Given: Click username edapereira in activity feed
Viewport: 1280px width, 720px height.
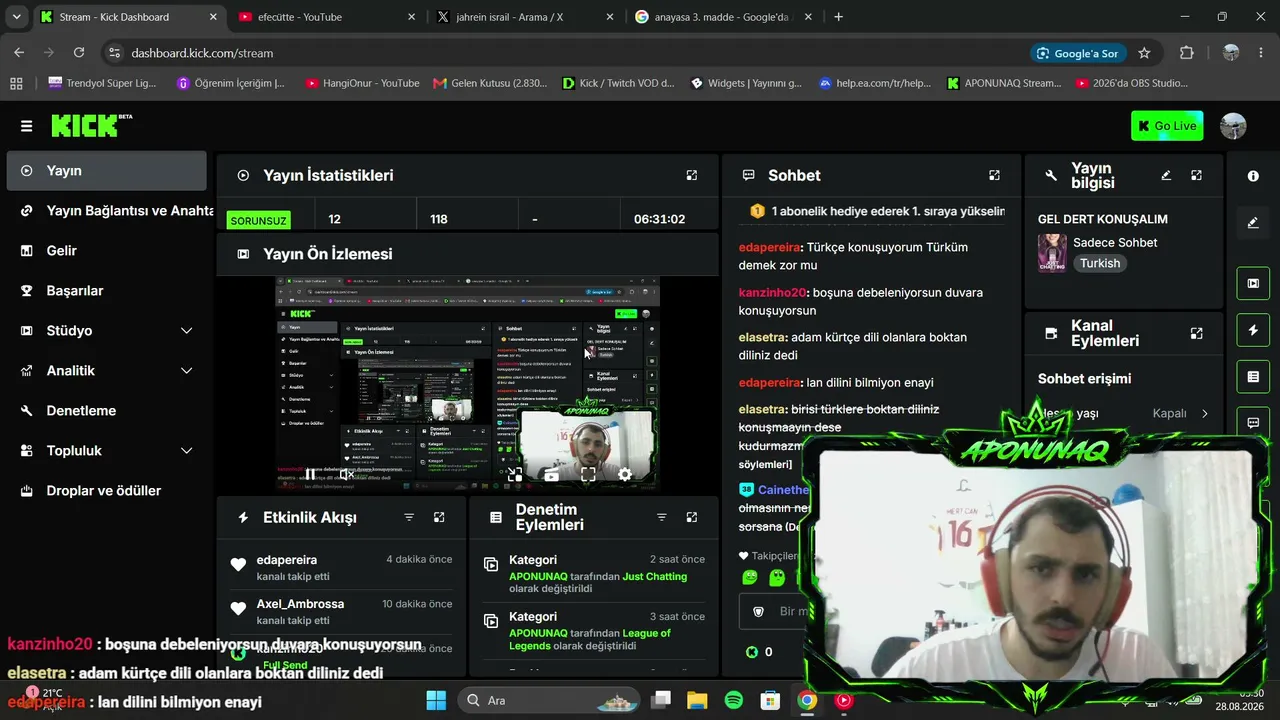Looking at the screenshot, I should click(x=287, y=560).
